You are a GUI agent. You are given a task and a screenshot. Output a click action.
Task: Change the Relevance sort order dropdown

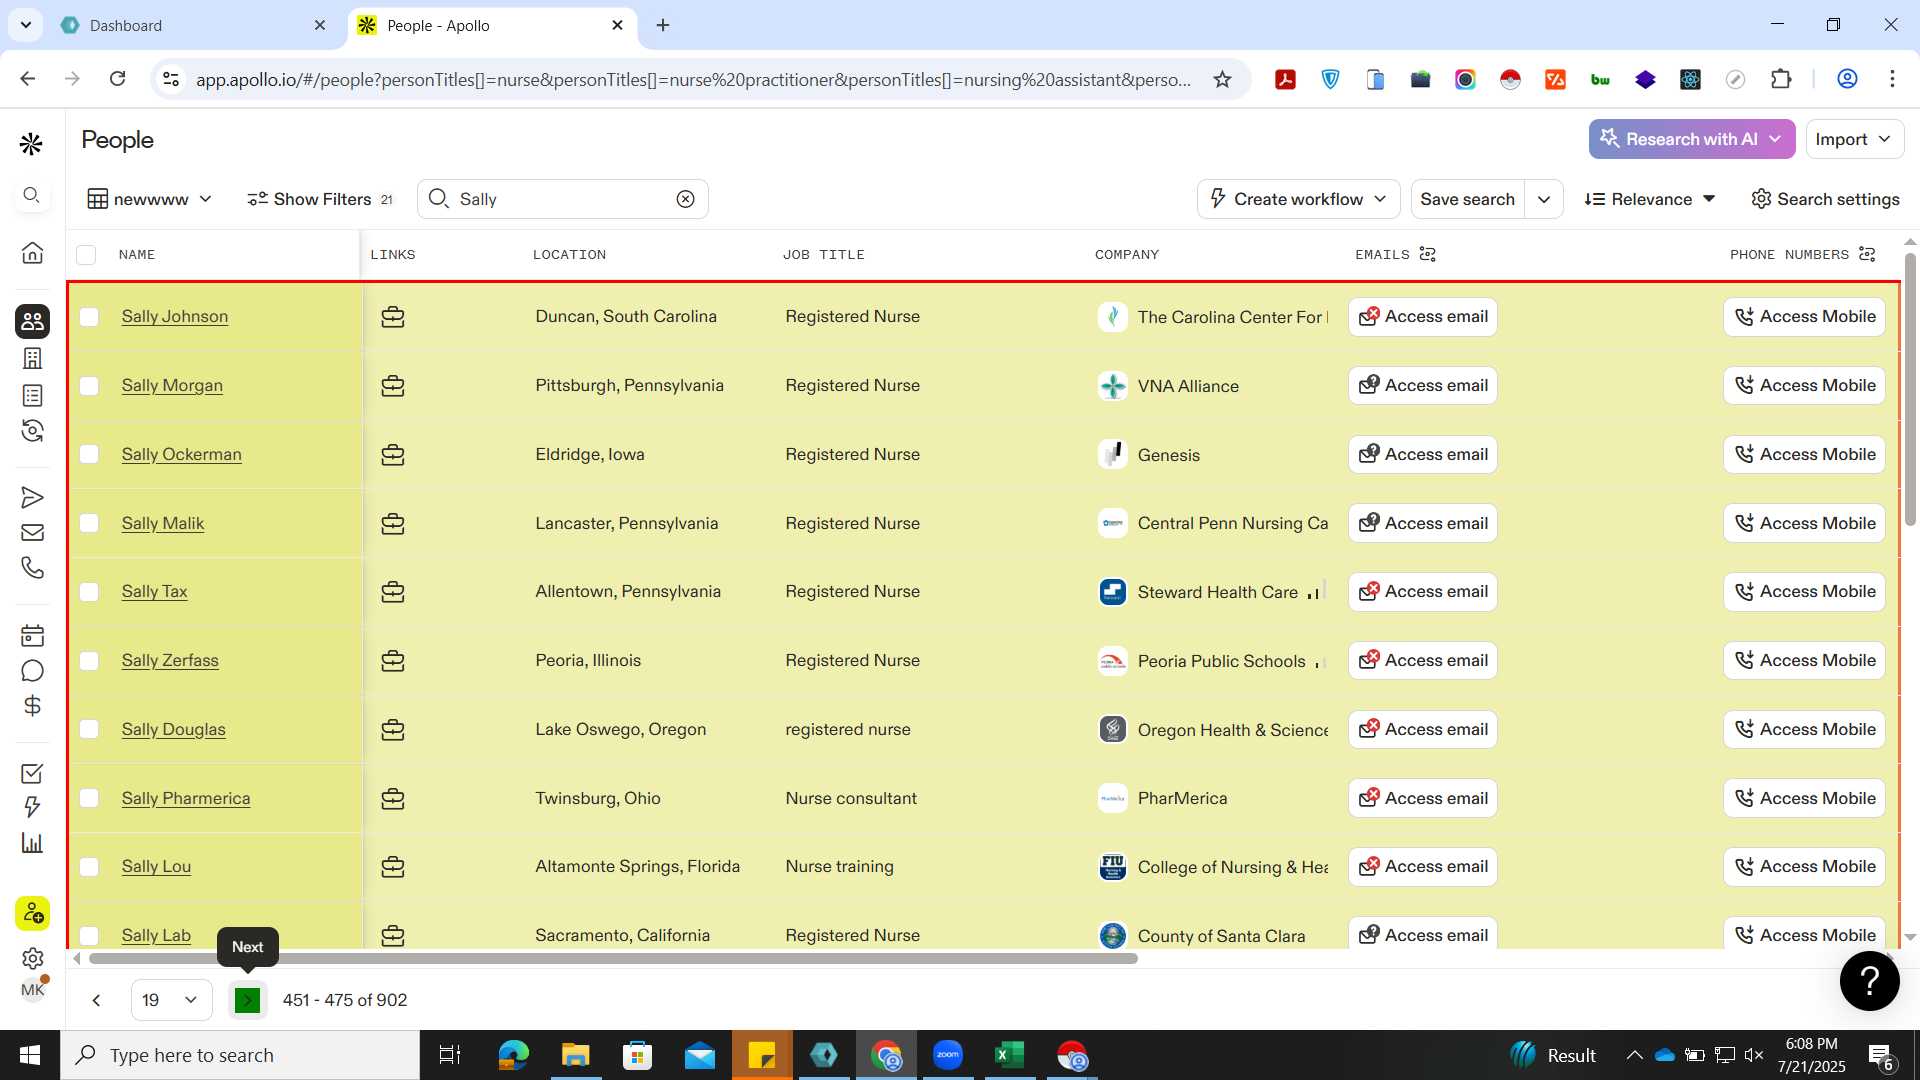point(1650,199)
